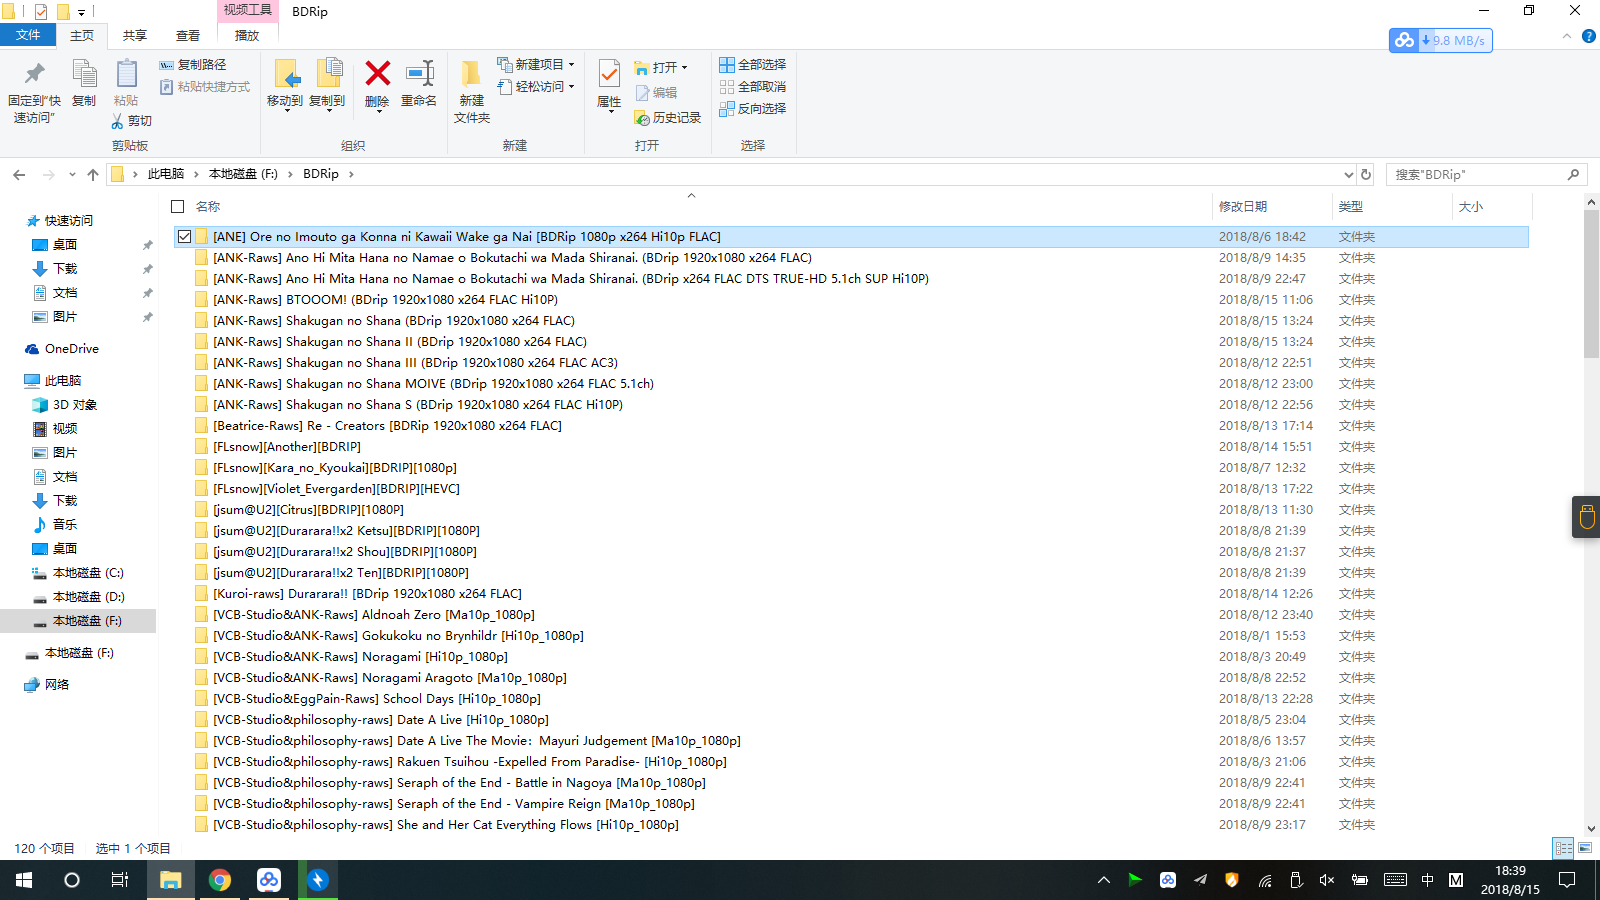Click the Pin to Quick Access icon

(x=34, y=74)
